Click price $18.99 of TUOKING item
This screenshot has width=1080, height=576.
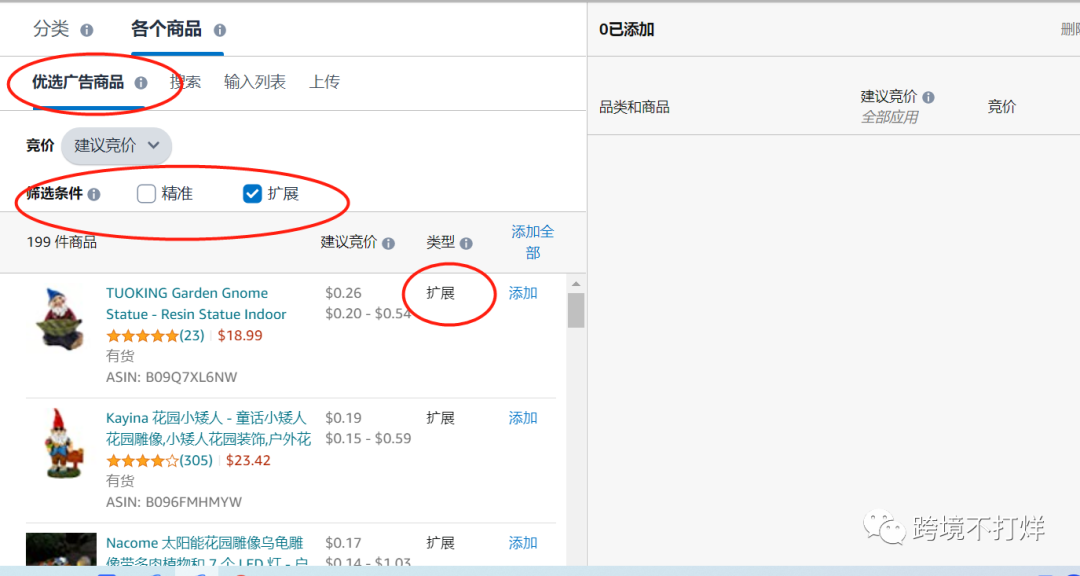tap(240, 336)
